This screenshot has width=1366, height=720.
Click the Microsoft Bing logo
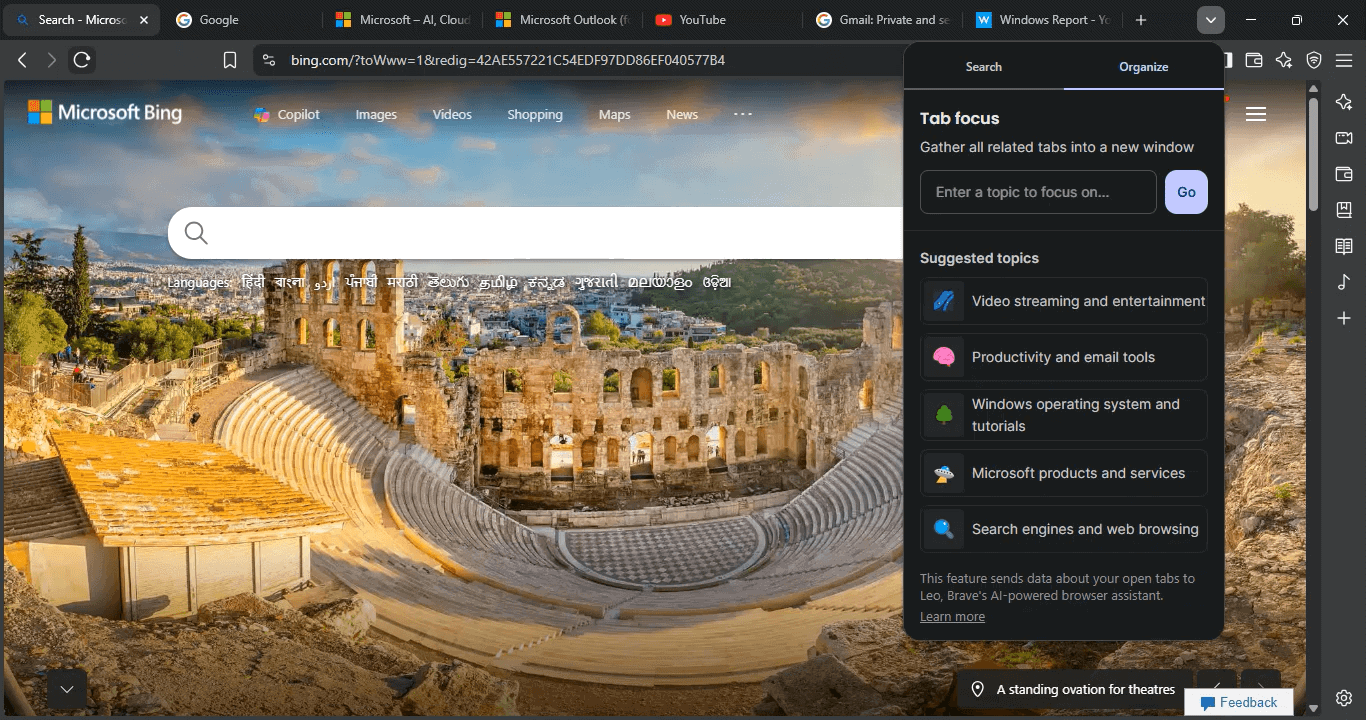point(105,112)
